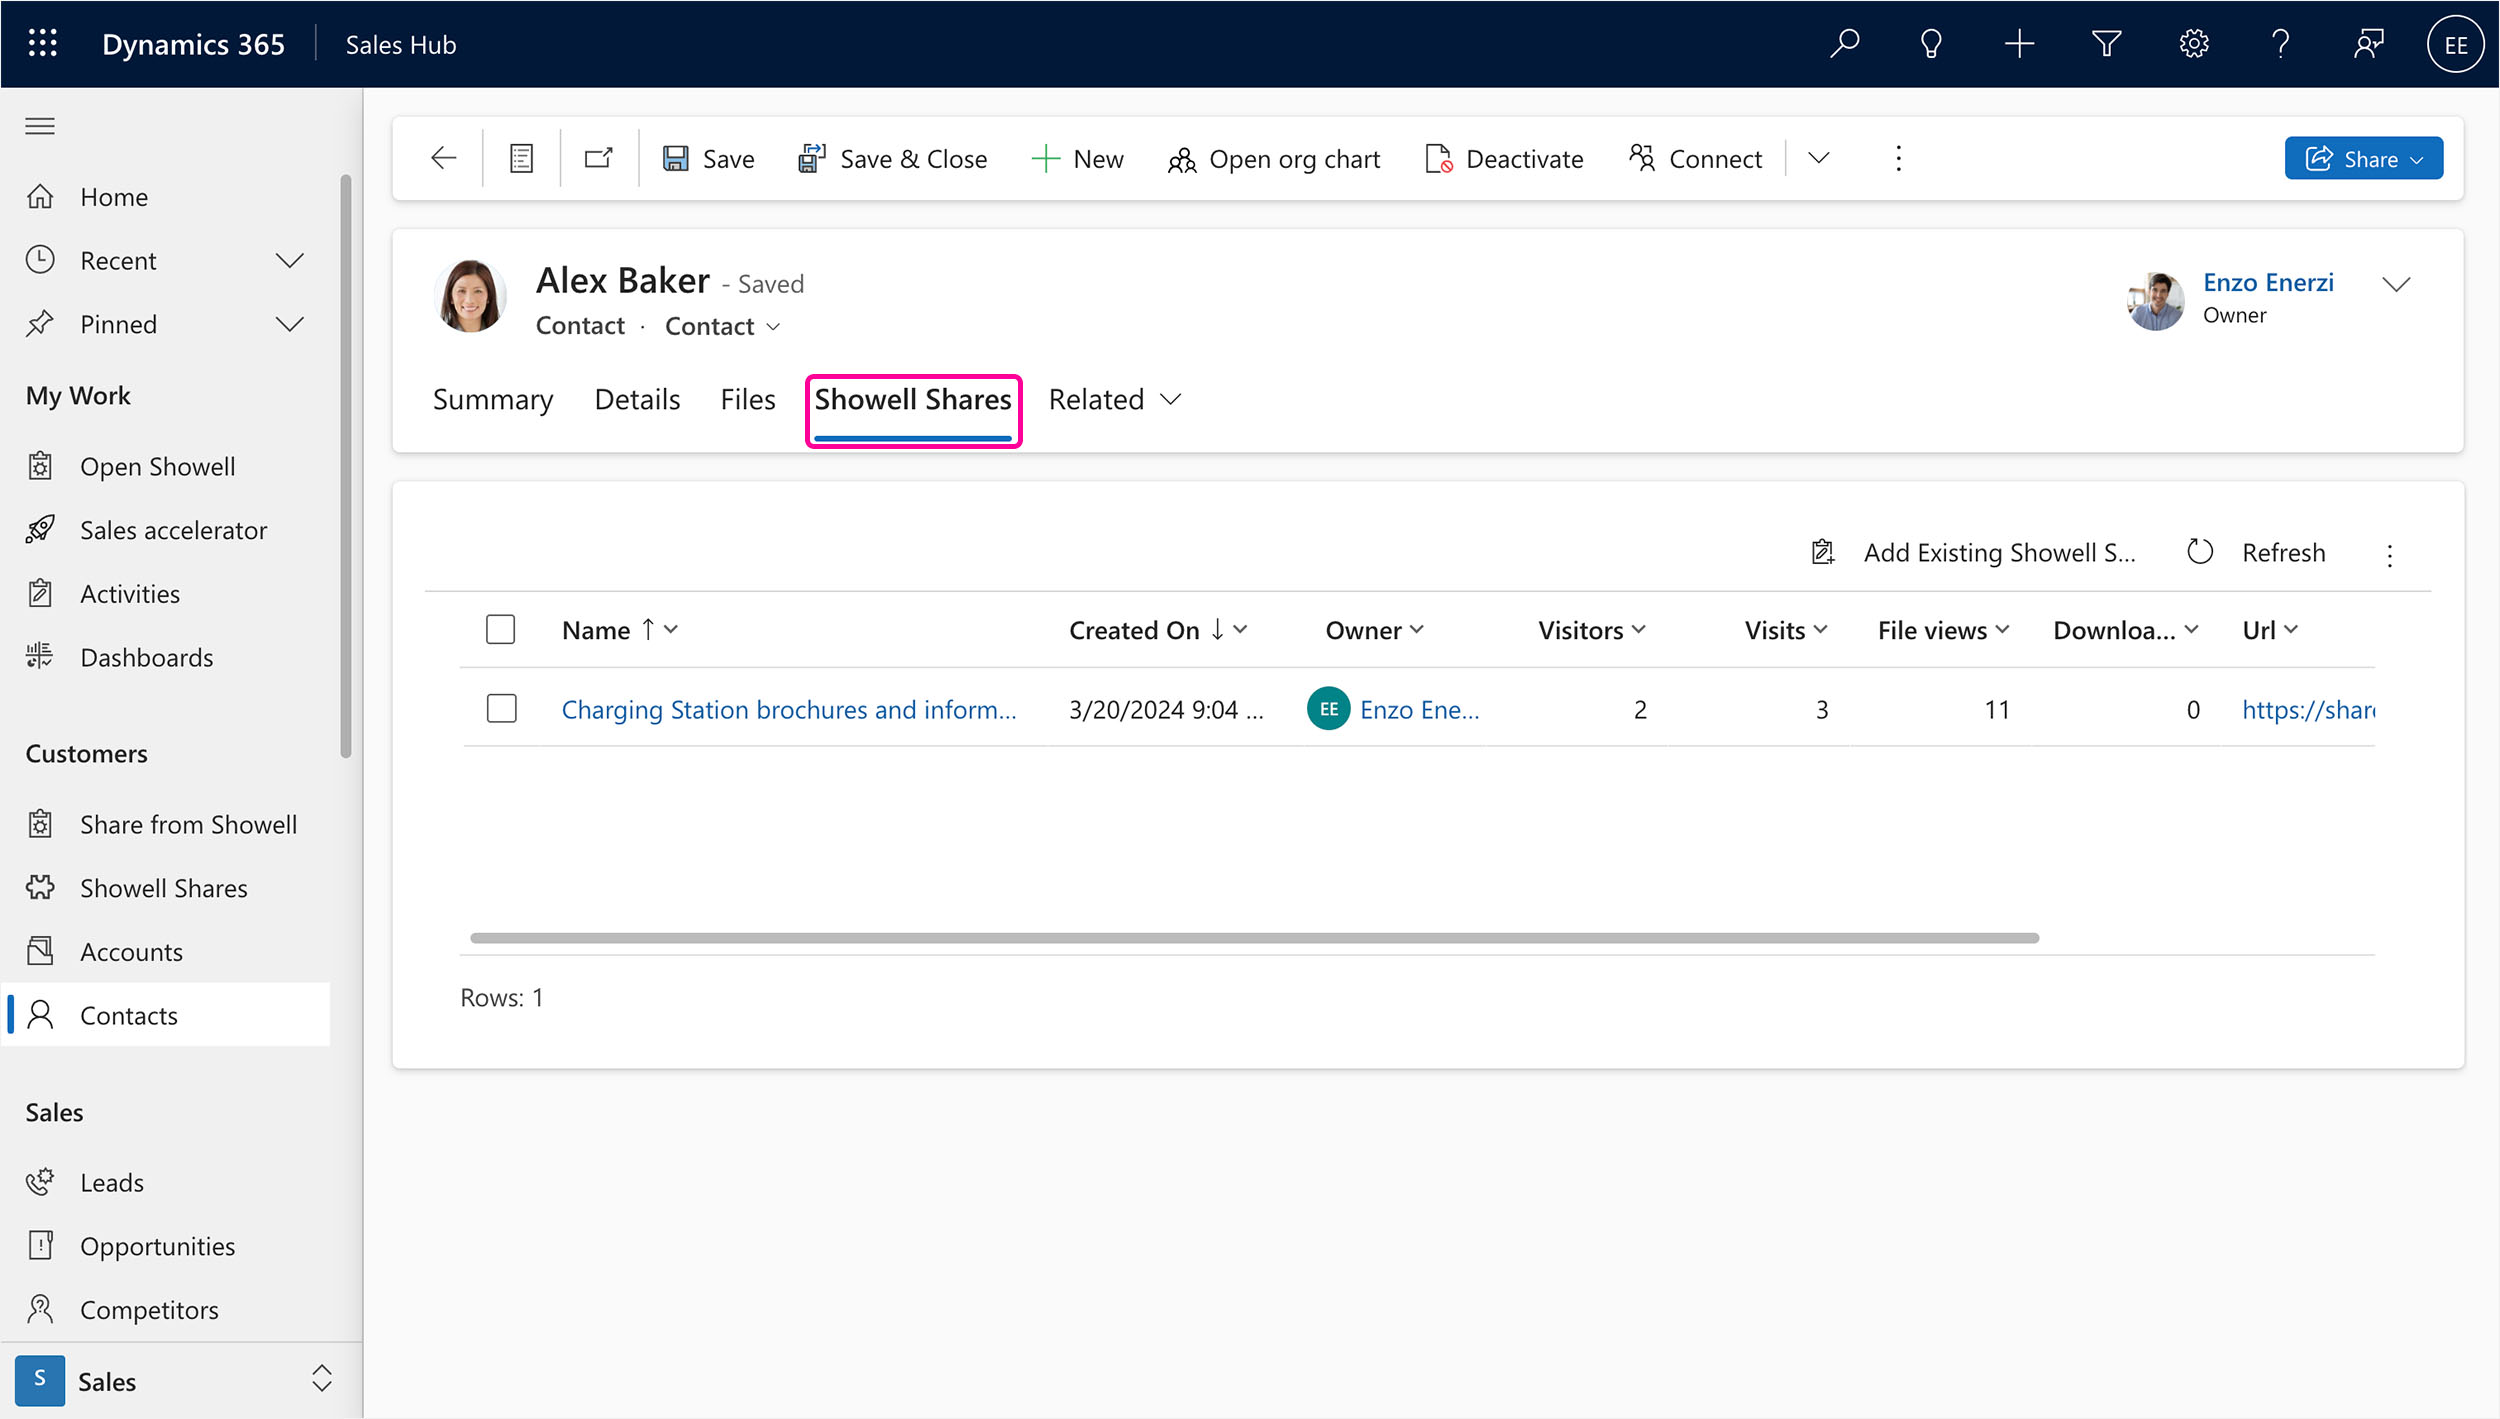
Task: Open the app launcher waffle menu
Action: 41,43
